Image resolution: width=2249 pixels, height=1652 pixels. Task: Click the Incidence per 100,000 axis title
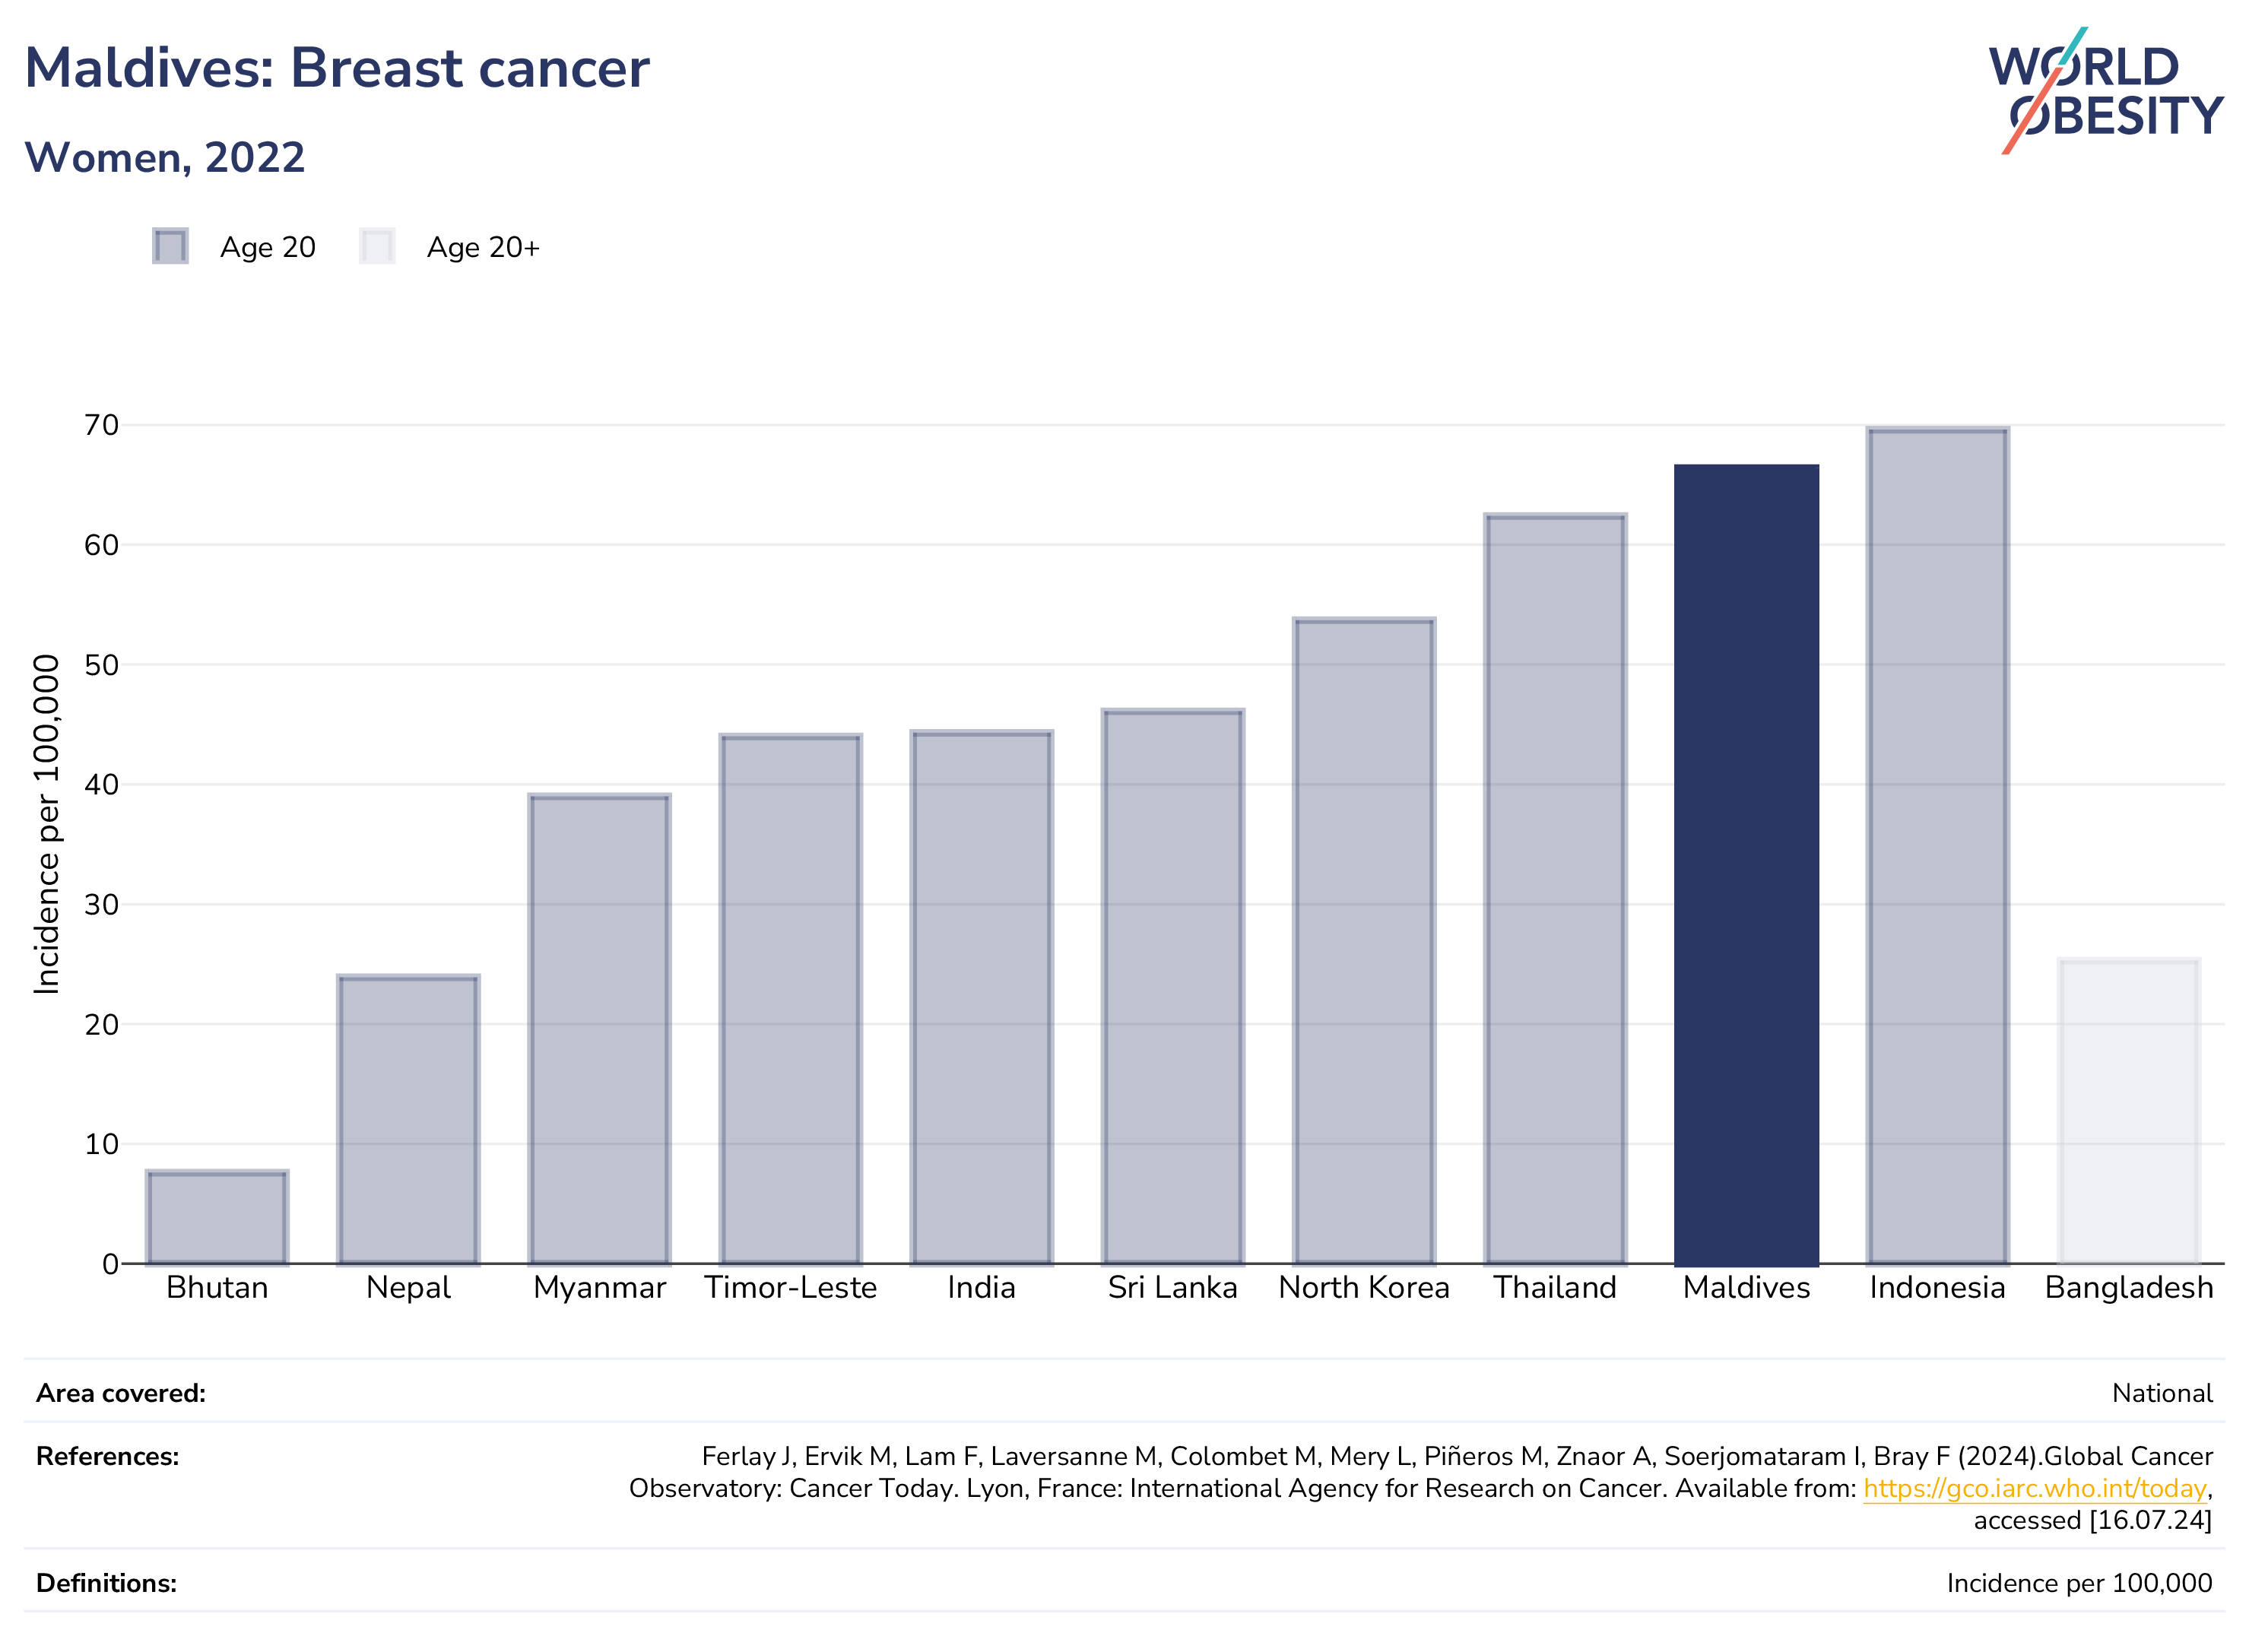(47, 824)
